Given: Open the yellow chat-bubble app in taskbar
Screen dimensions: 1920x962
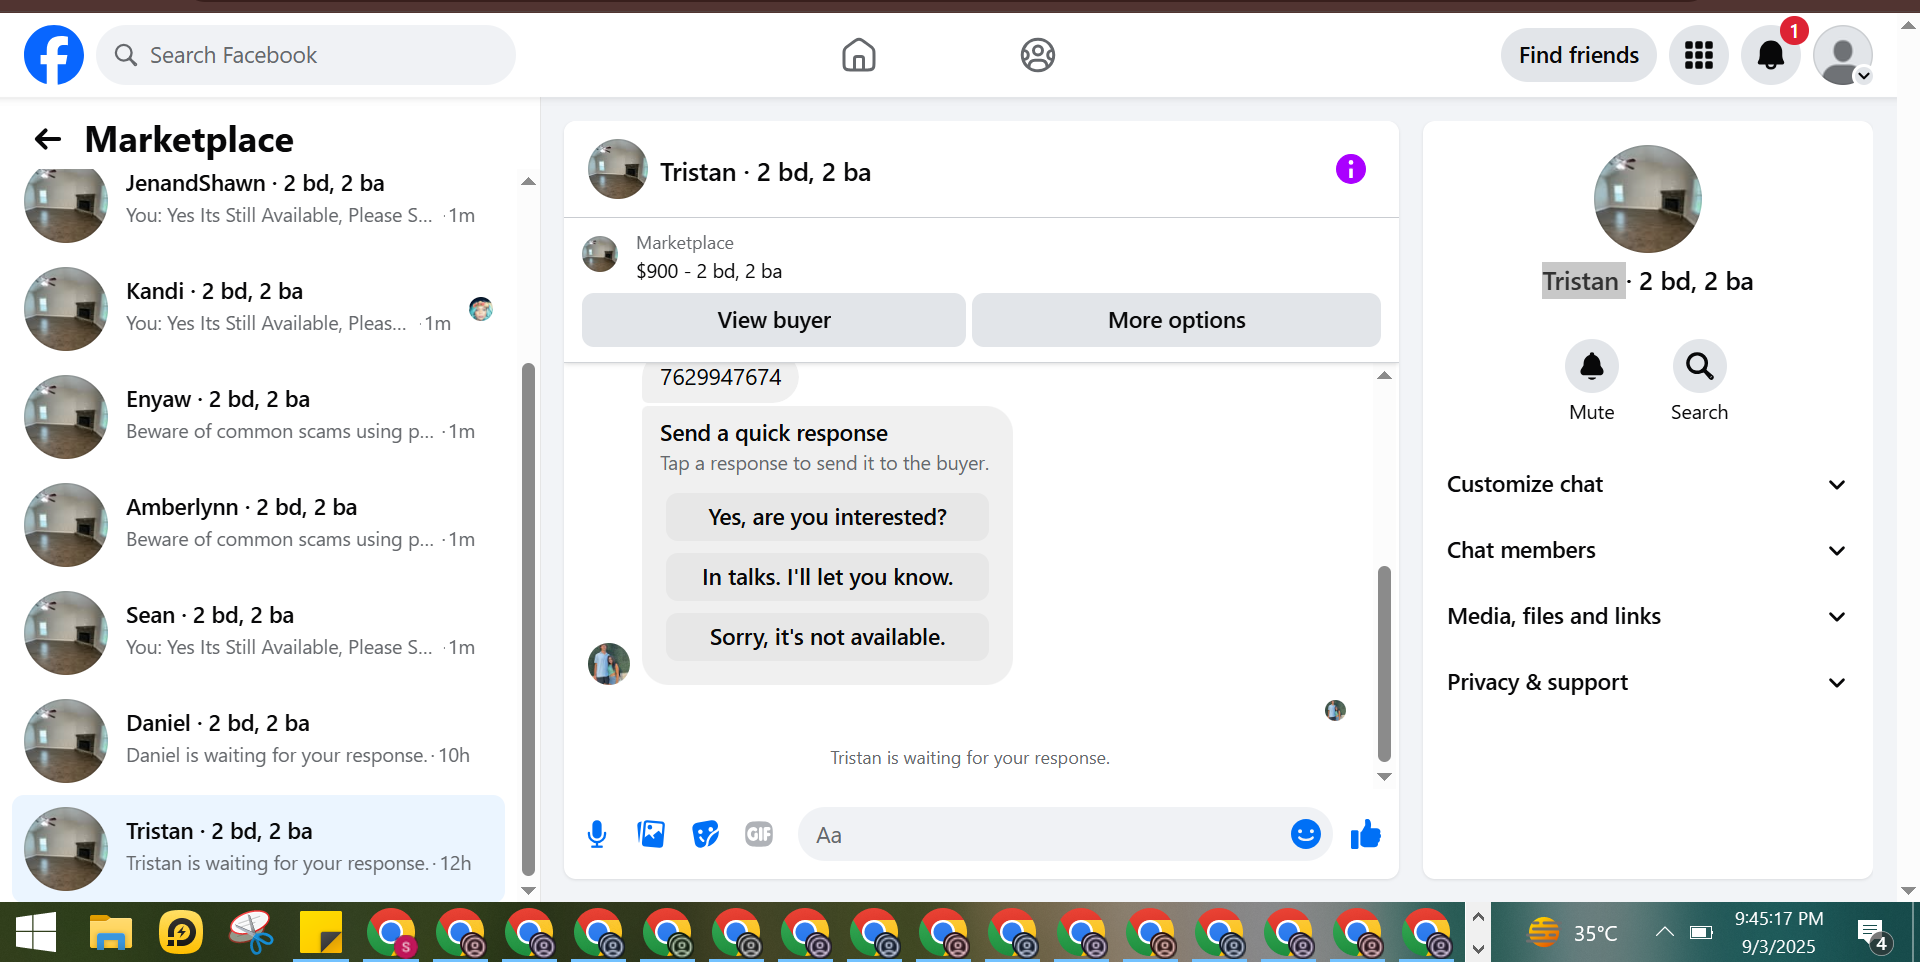Looking at the screenshot, I should (x=181, y=933).
